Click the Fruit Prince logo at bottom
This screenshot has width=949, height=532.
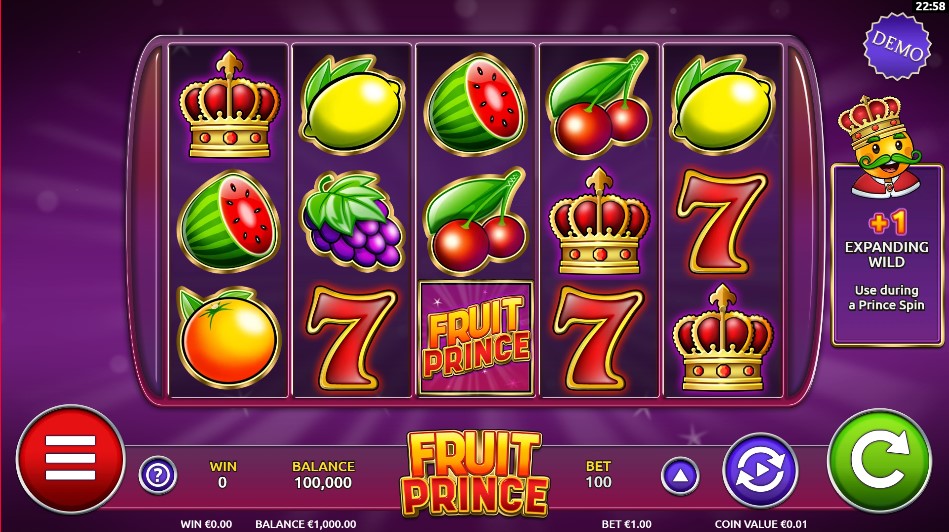475,473
